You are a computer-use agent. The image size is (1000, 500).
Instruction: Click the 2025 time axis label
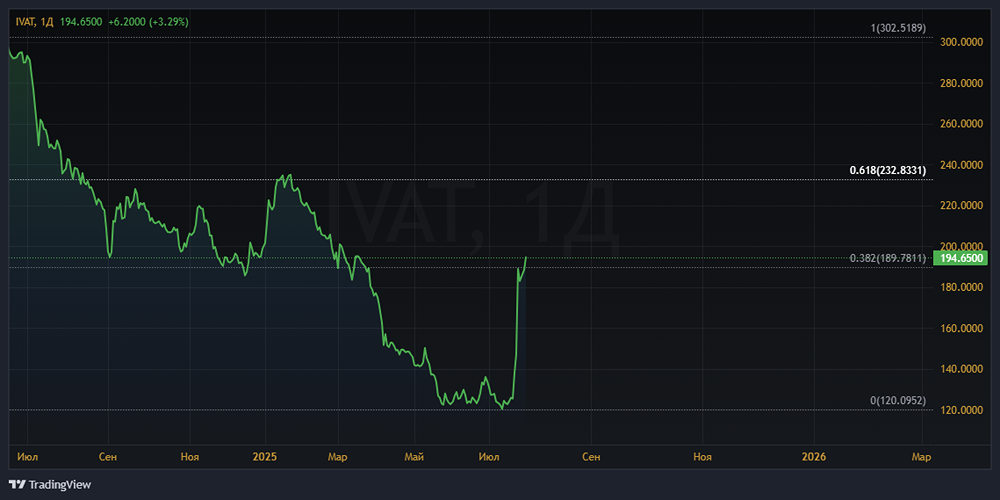tap(265, 457)
